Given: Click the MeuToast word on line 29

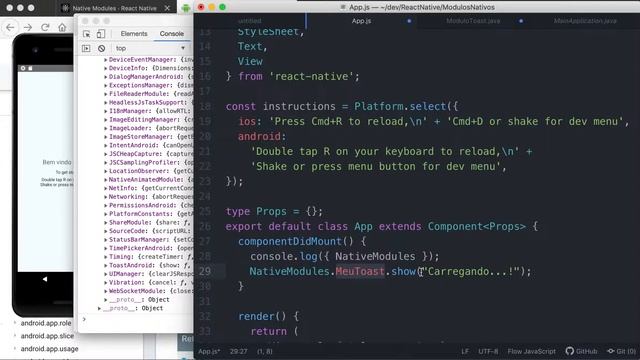Looking at the screenshot, I should pos(360,271).
